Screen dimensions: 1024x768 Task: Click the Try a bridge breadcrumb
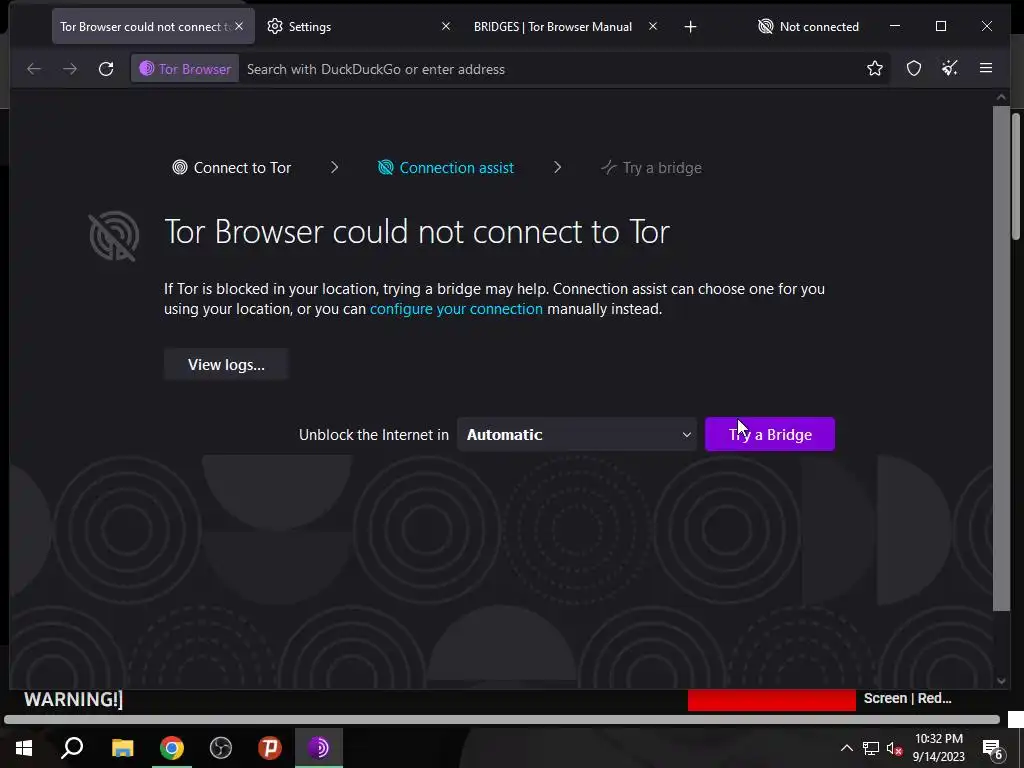(x=651, y=168)
